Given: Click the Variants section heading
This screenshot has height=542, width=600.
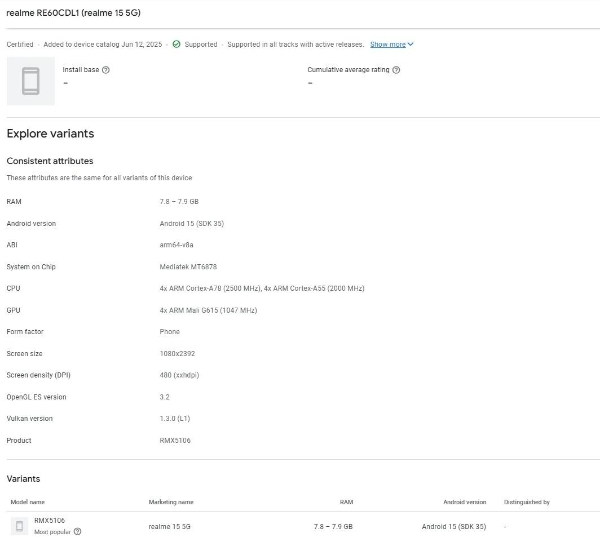Looking at the screenshot, I should click(23, 479).
